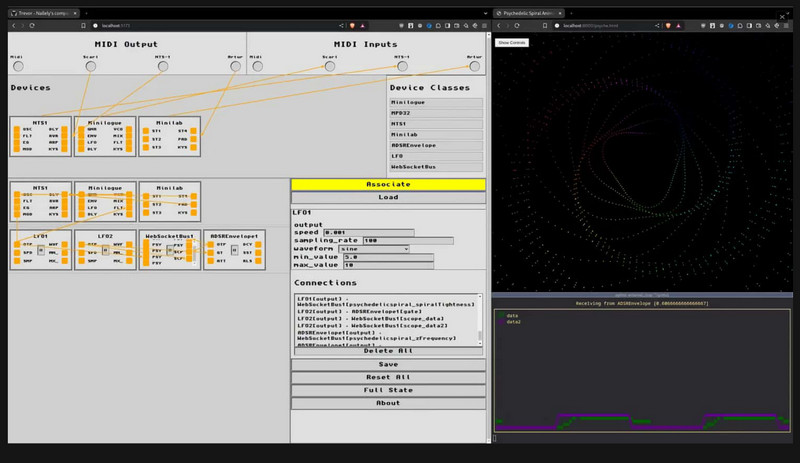Reload the Psychedelic Spiral page
This screenshot has height=463, width=800.
point(517,26)
